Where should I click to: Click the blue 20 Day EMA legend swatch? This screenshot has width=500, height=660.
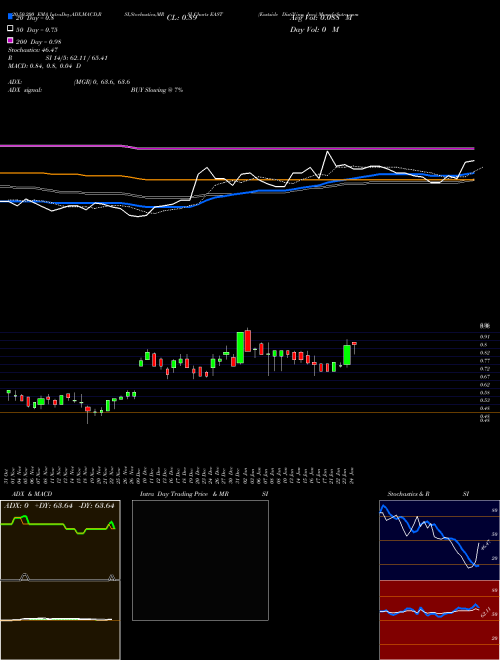pos(10,17)
